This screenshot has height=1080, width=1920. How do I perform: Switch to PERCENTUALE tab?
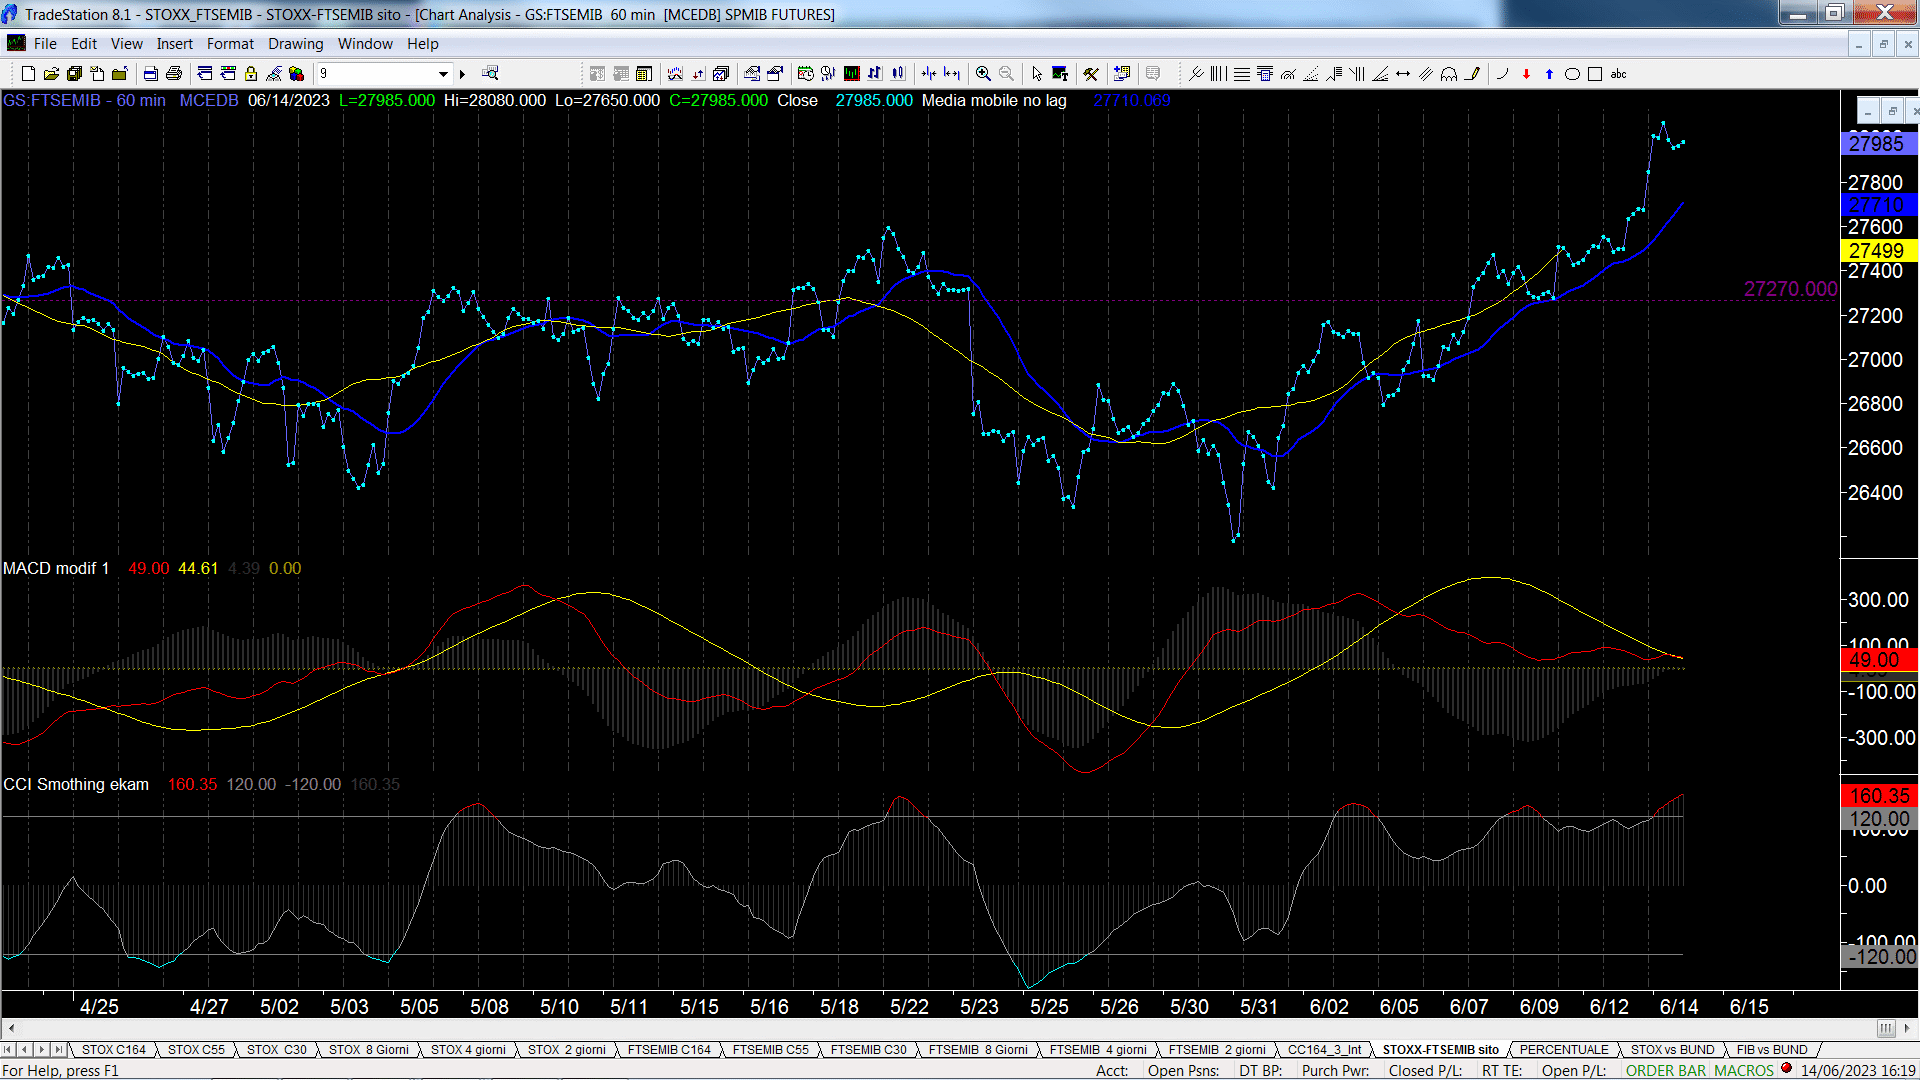pos(1564,1049)
